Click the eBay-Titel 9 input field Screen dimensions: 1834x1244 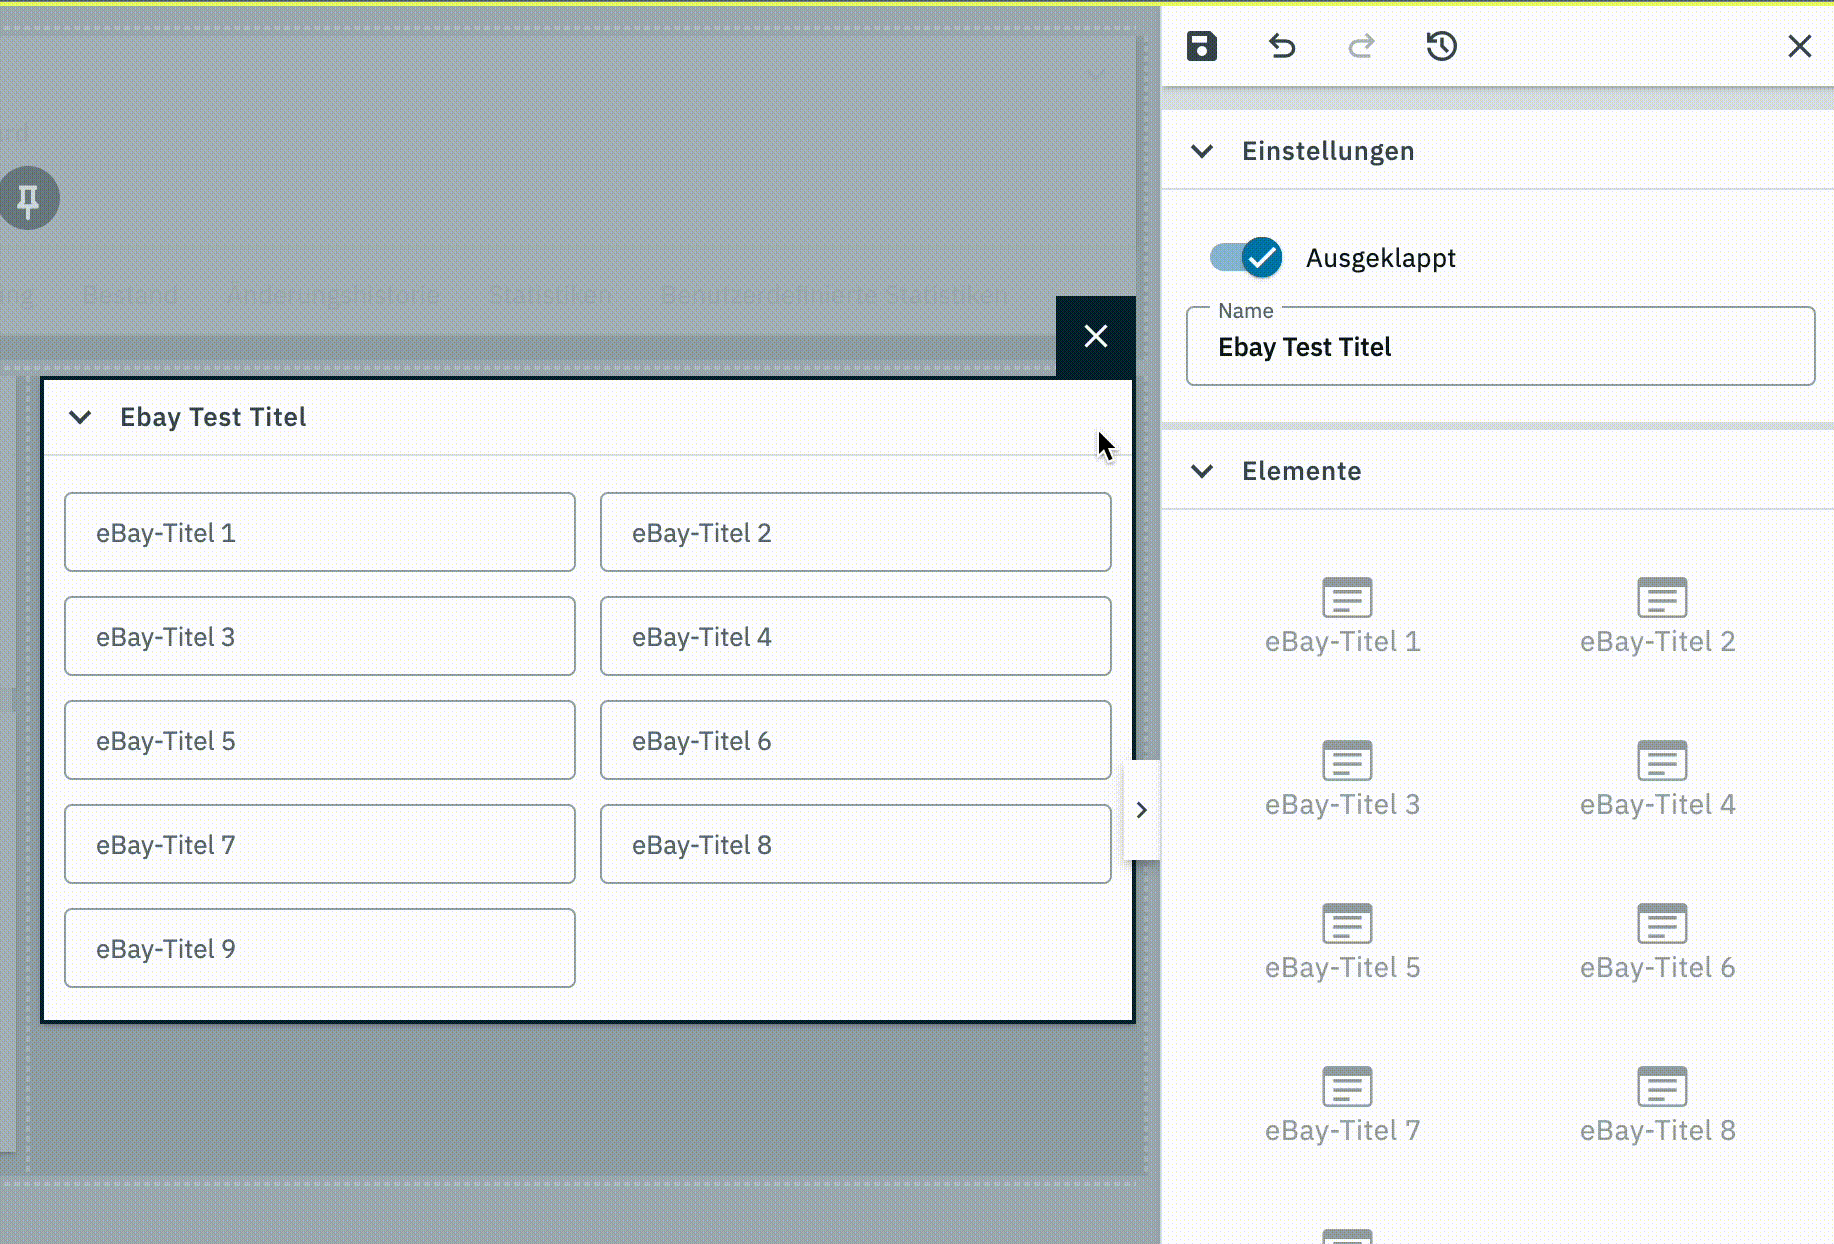pos(320,948)
